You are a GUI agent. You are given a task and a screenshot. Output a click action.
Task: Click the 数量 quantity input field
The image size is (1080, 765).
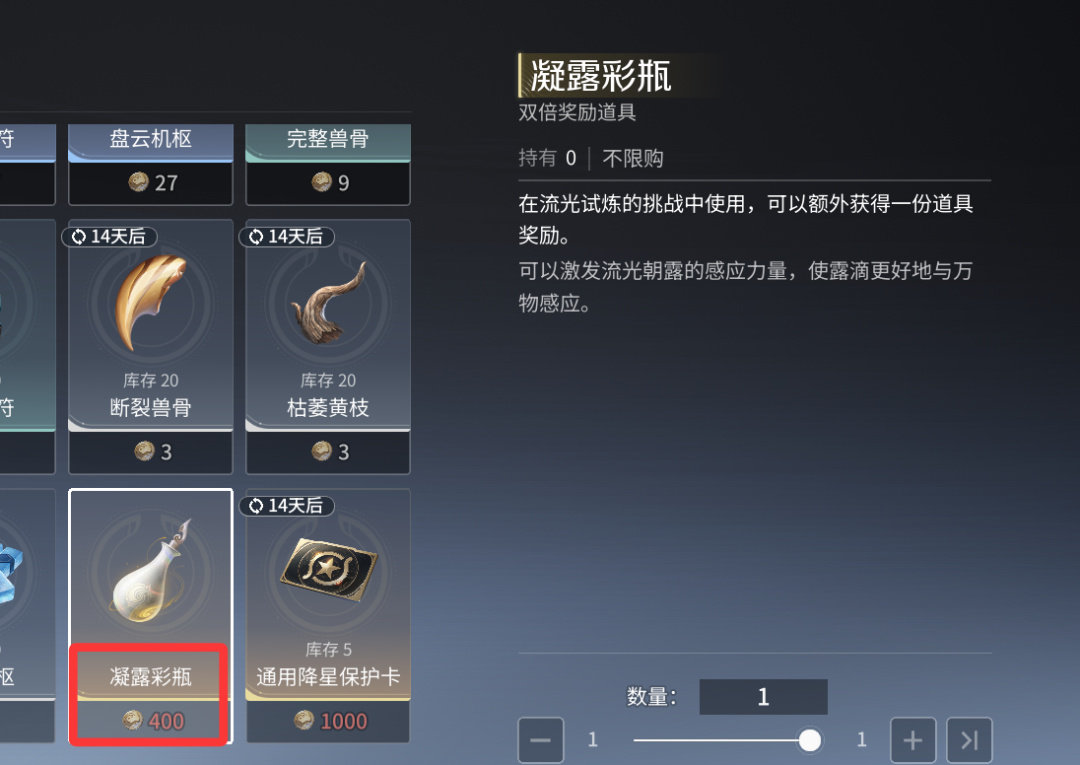[763, 697]
